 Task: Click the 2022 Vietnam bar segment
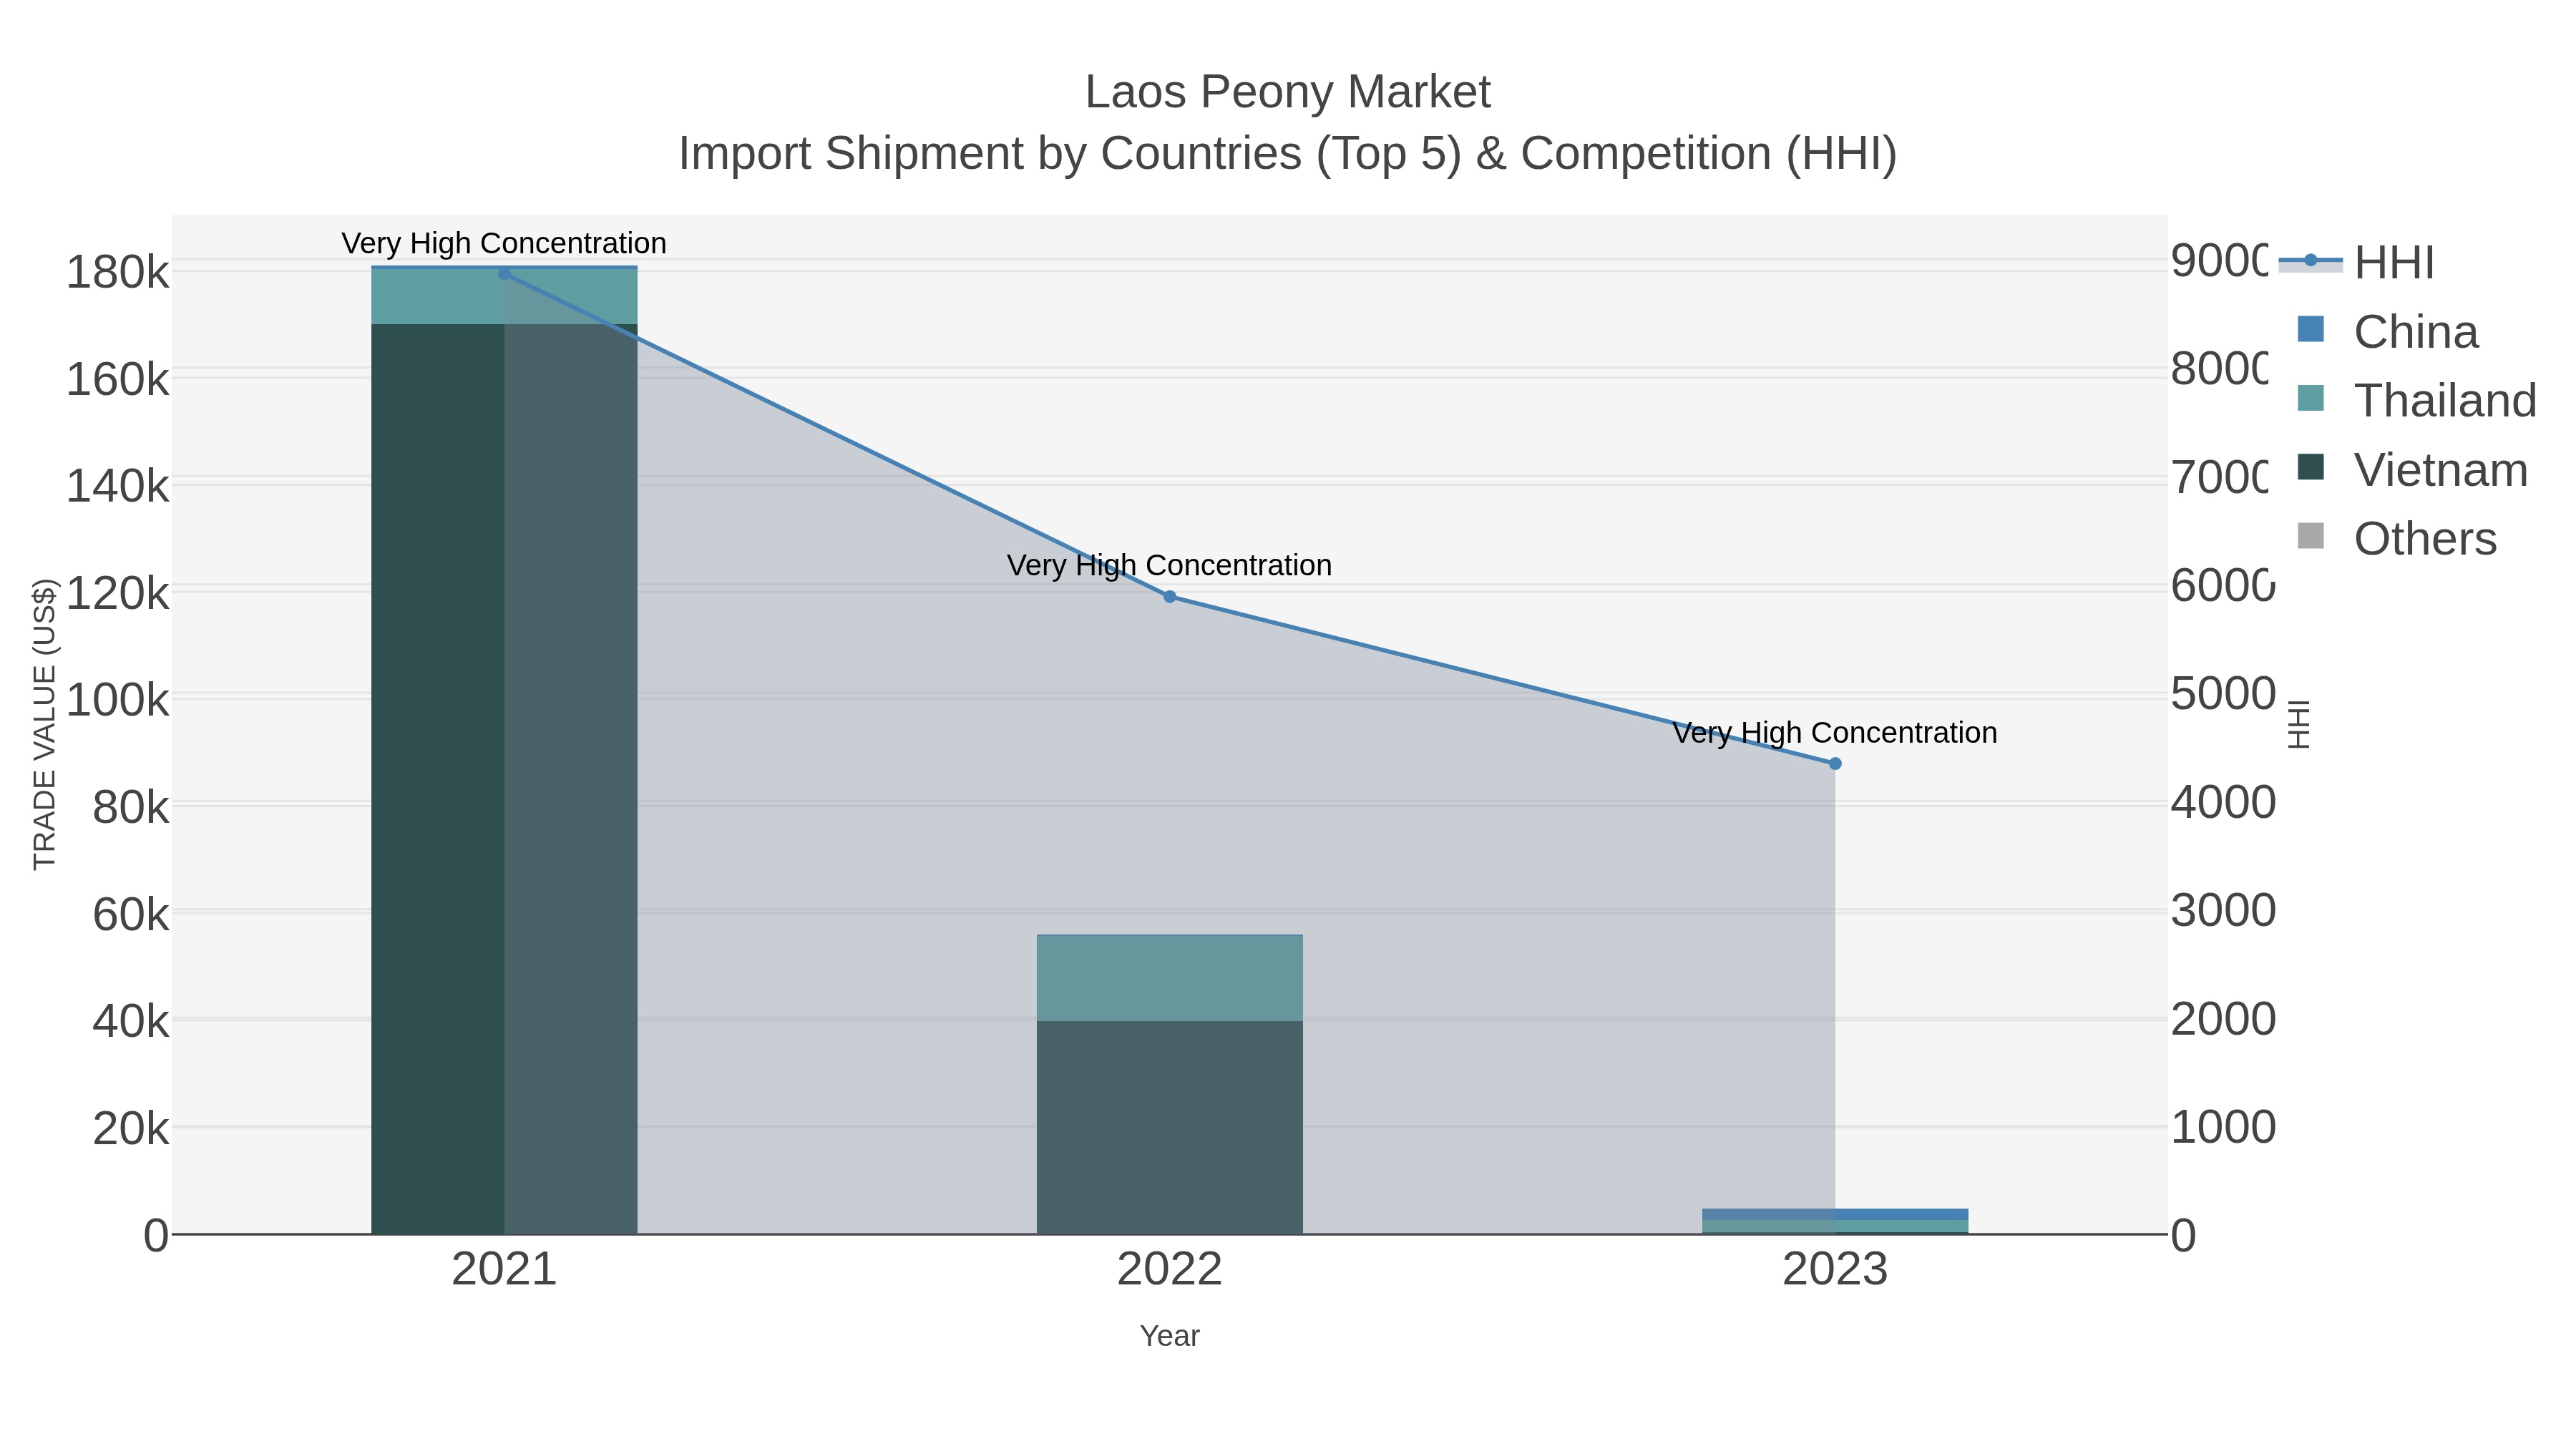tap(1169, 1128)
